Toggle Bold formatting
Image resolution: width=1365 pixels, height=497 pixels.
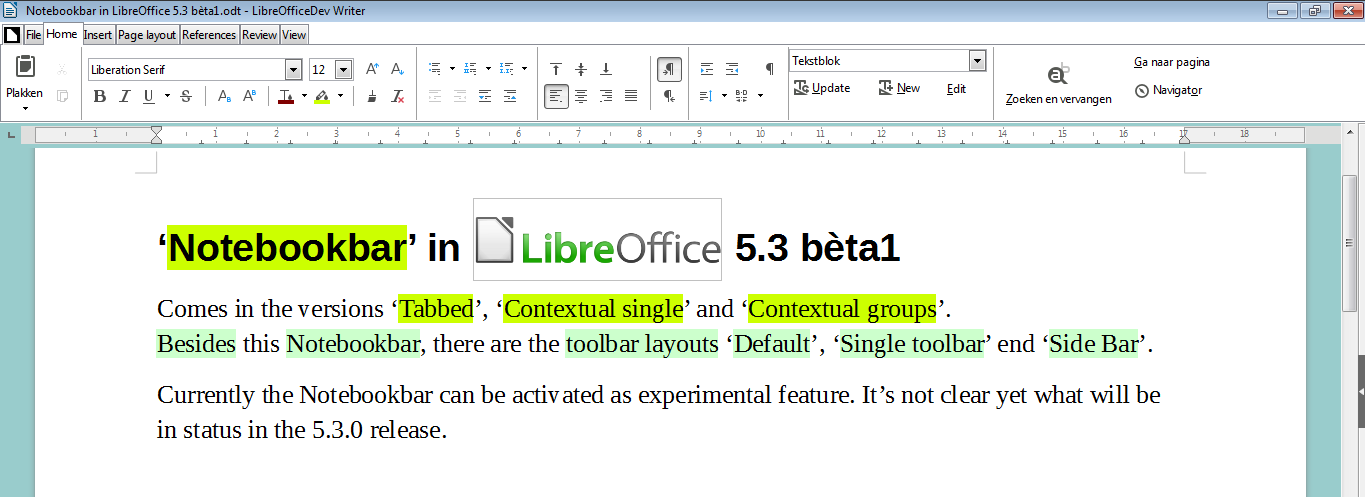(x=99, y=96)
